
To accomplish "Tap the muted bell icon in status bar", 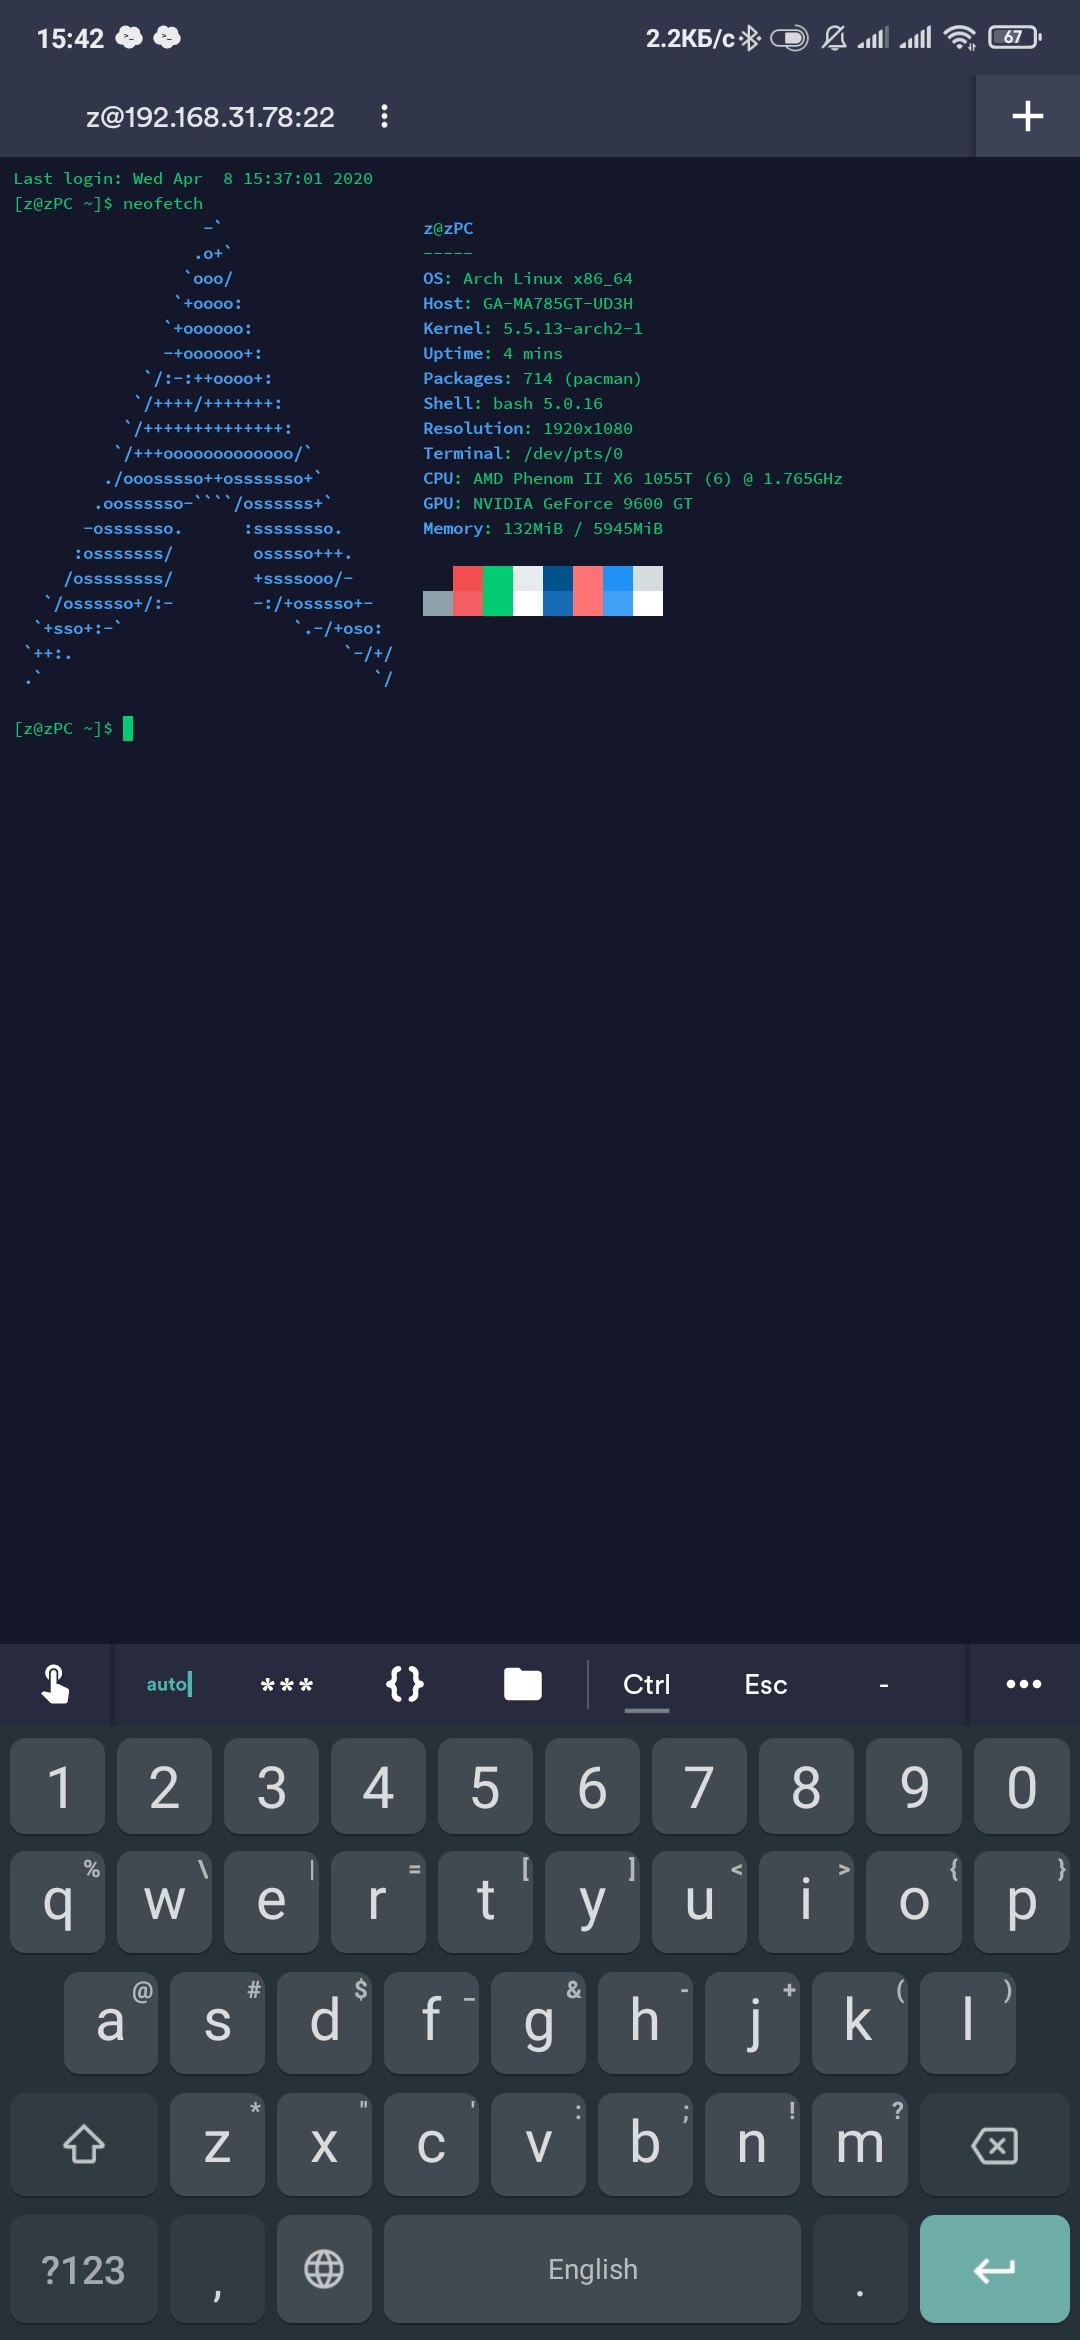I will pos(834,38).
